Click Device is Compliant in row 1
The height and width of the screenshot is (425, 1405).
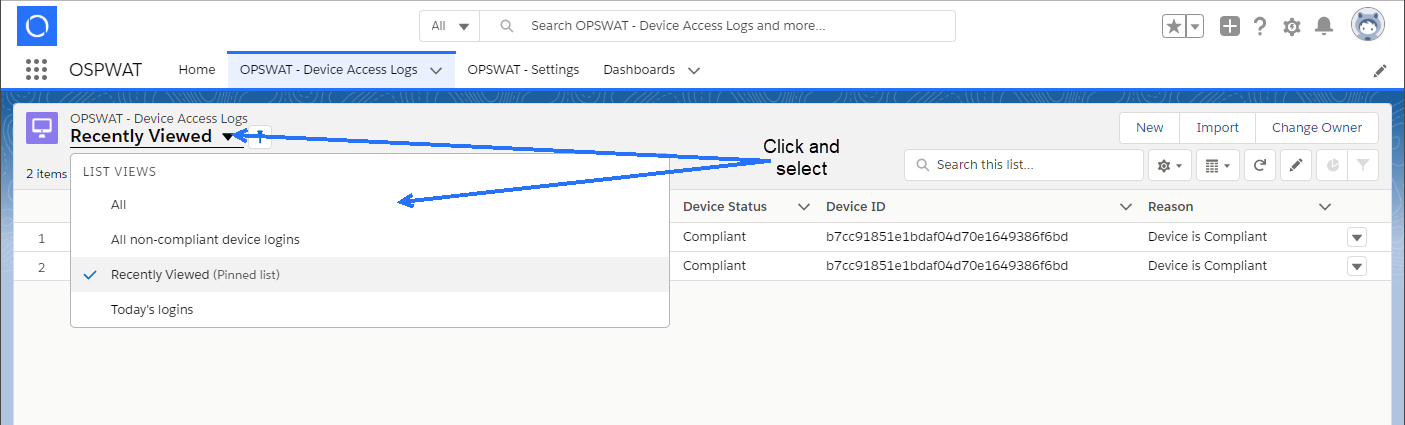click(1207, 237)
